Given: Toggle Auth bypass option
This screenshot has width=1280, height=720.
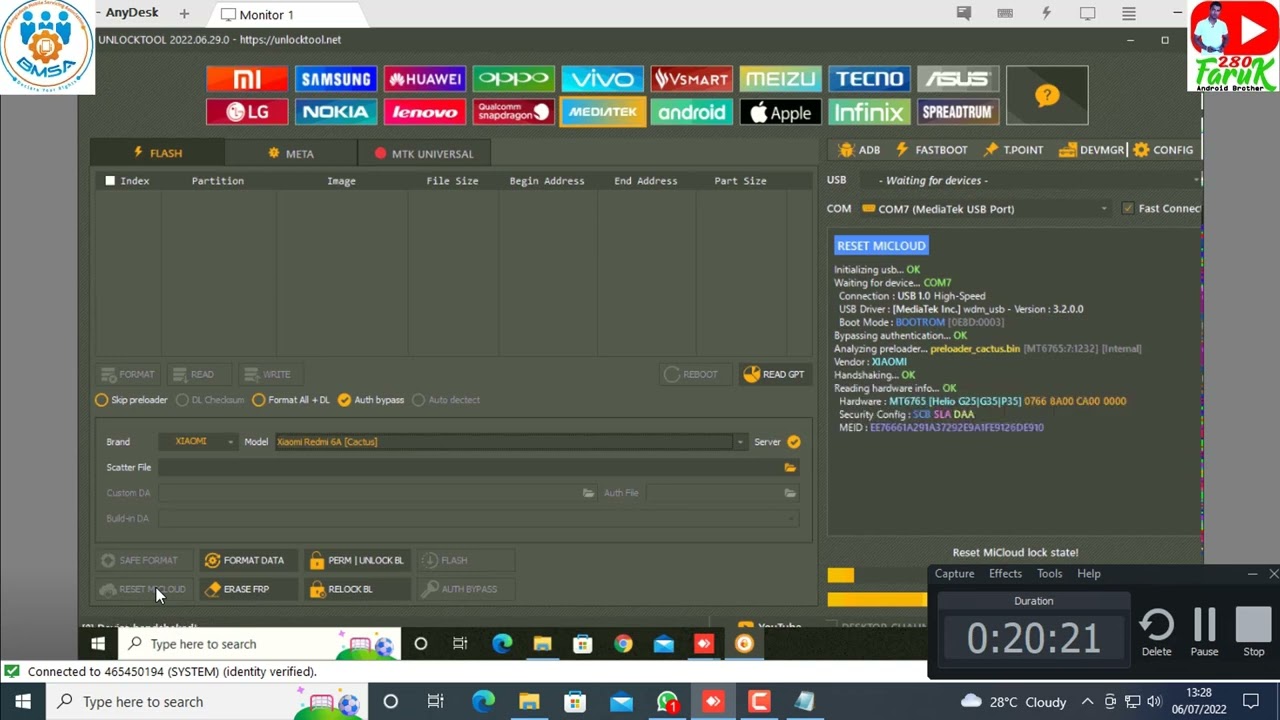Looking at the screenshot, I should 371,400.
